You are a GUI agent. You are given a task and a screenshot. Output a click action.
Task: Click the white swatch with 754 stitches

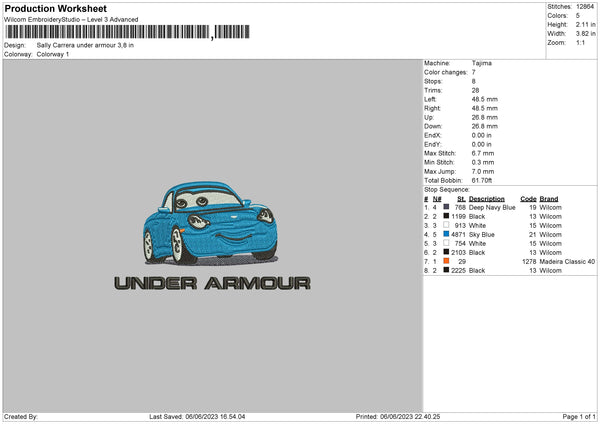click(x=446, y=243)
